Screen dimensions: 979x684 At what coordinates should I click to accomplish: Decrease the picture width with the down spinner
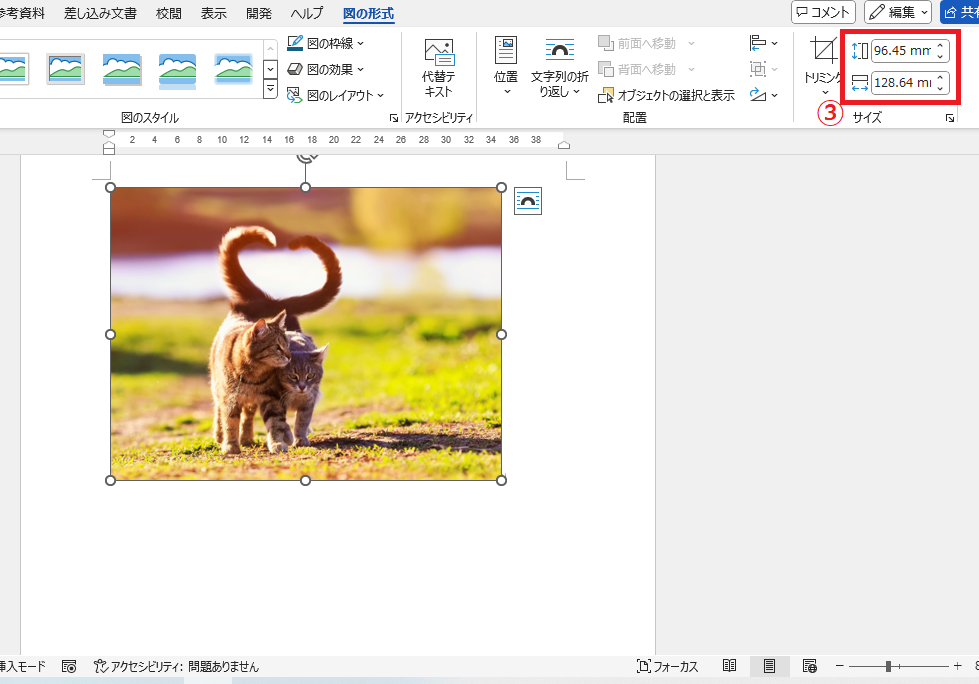tap(940, 87)
